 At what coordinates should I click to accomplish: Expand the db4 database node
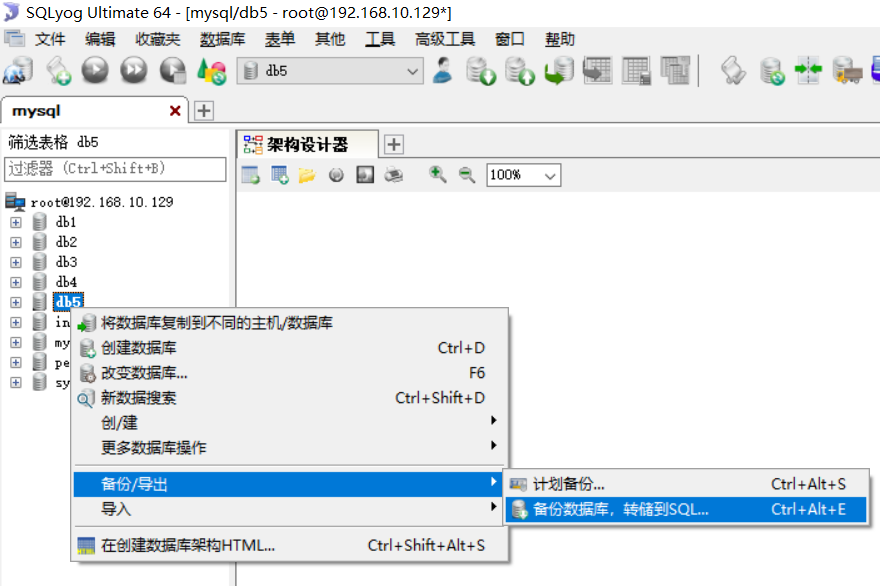(14, 281)
